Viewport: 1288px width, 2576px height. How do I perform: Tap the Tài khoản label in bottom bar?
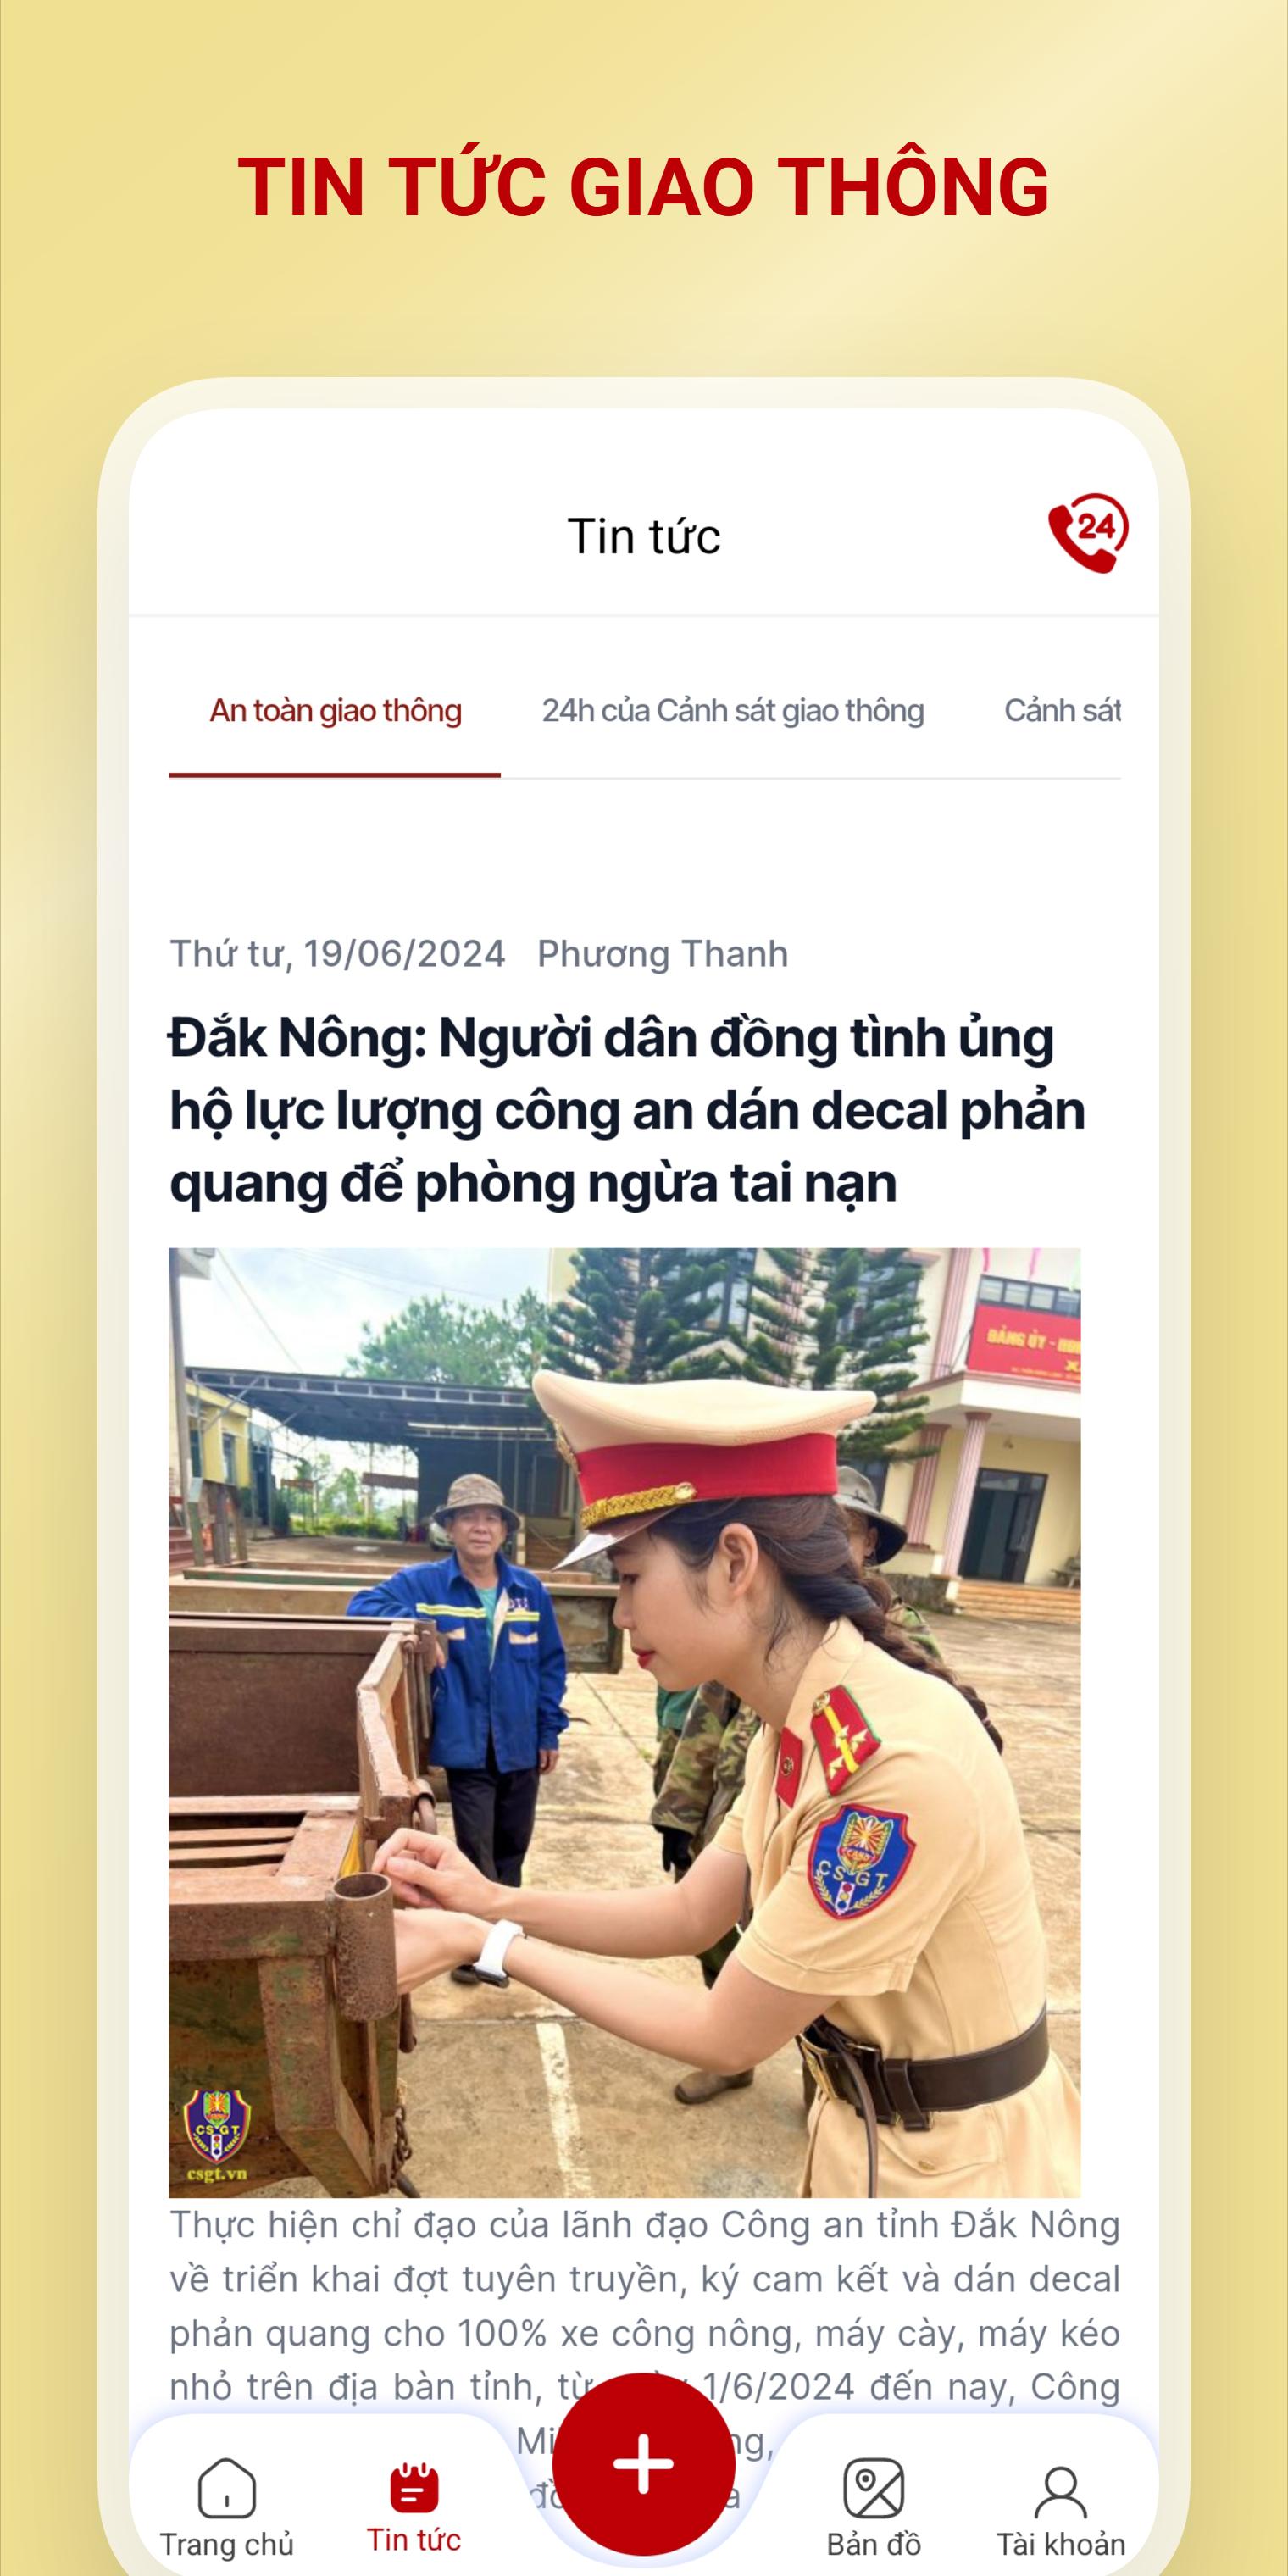tap(1061, 2544)
